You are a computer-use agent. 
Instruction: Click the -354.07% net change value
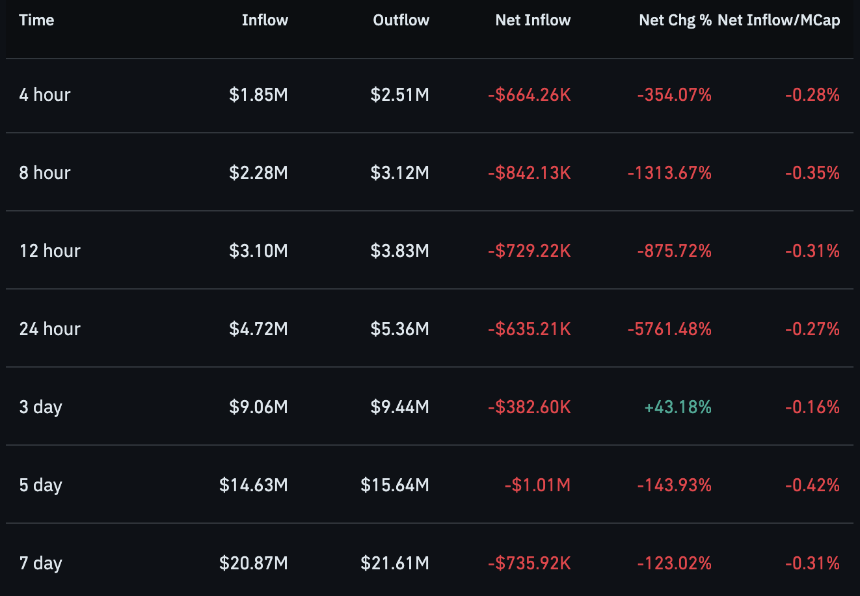[674, 95]
